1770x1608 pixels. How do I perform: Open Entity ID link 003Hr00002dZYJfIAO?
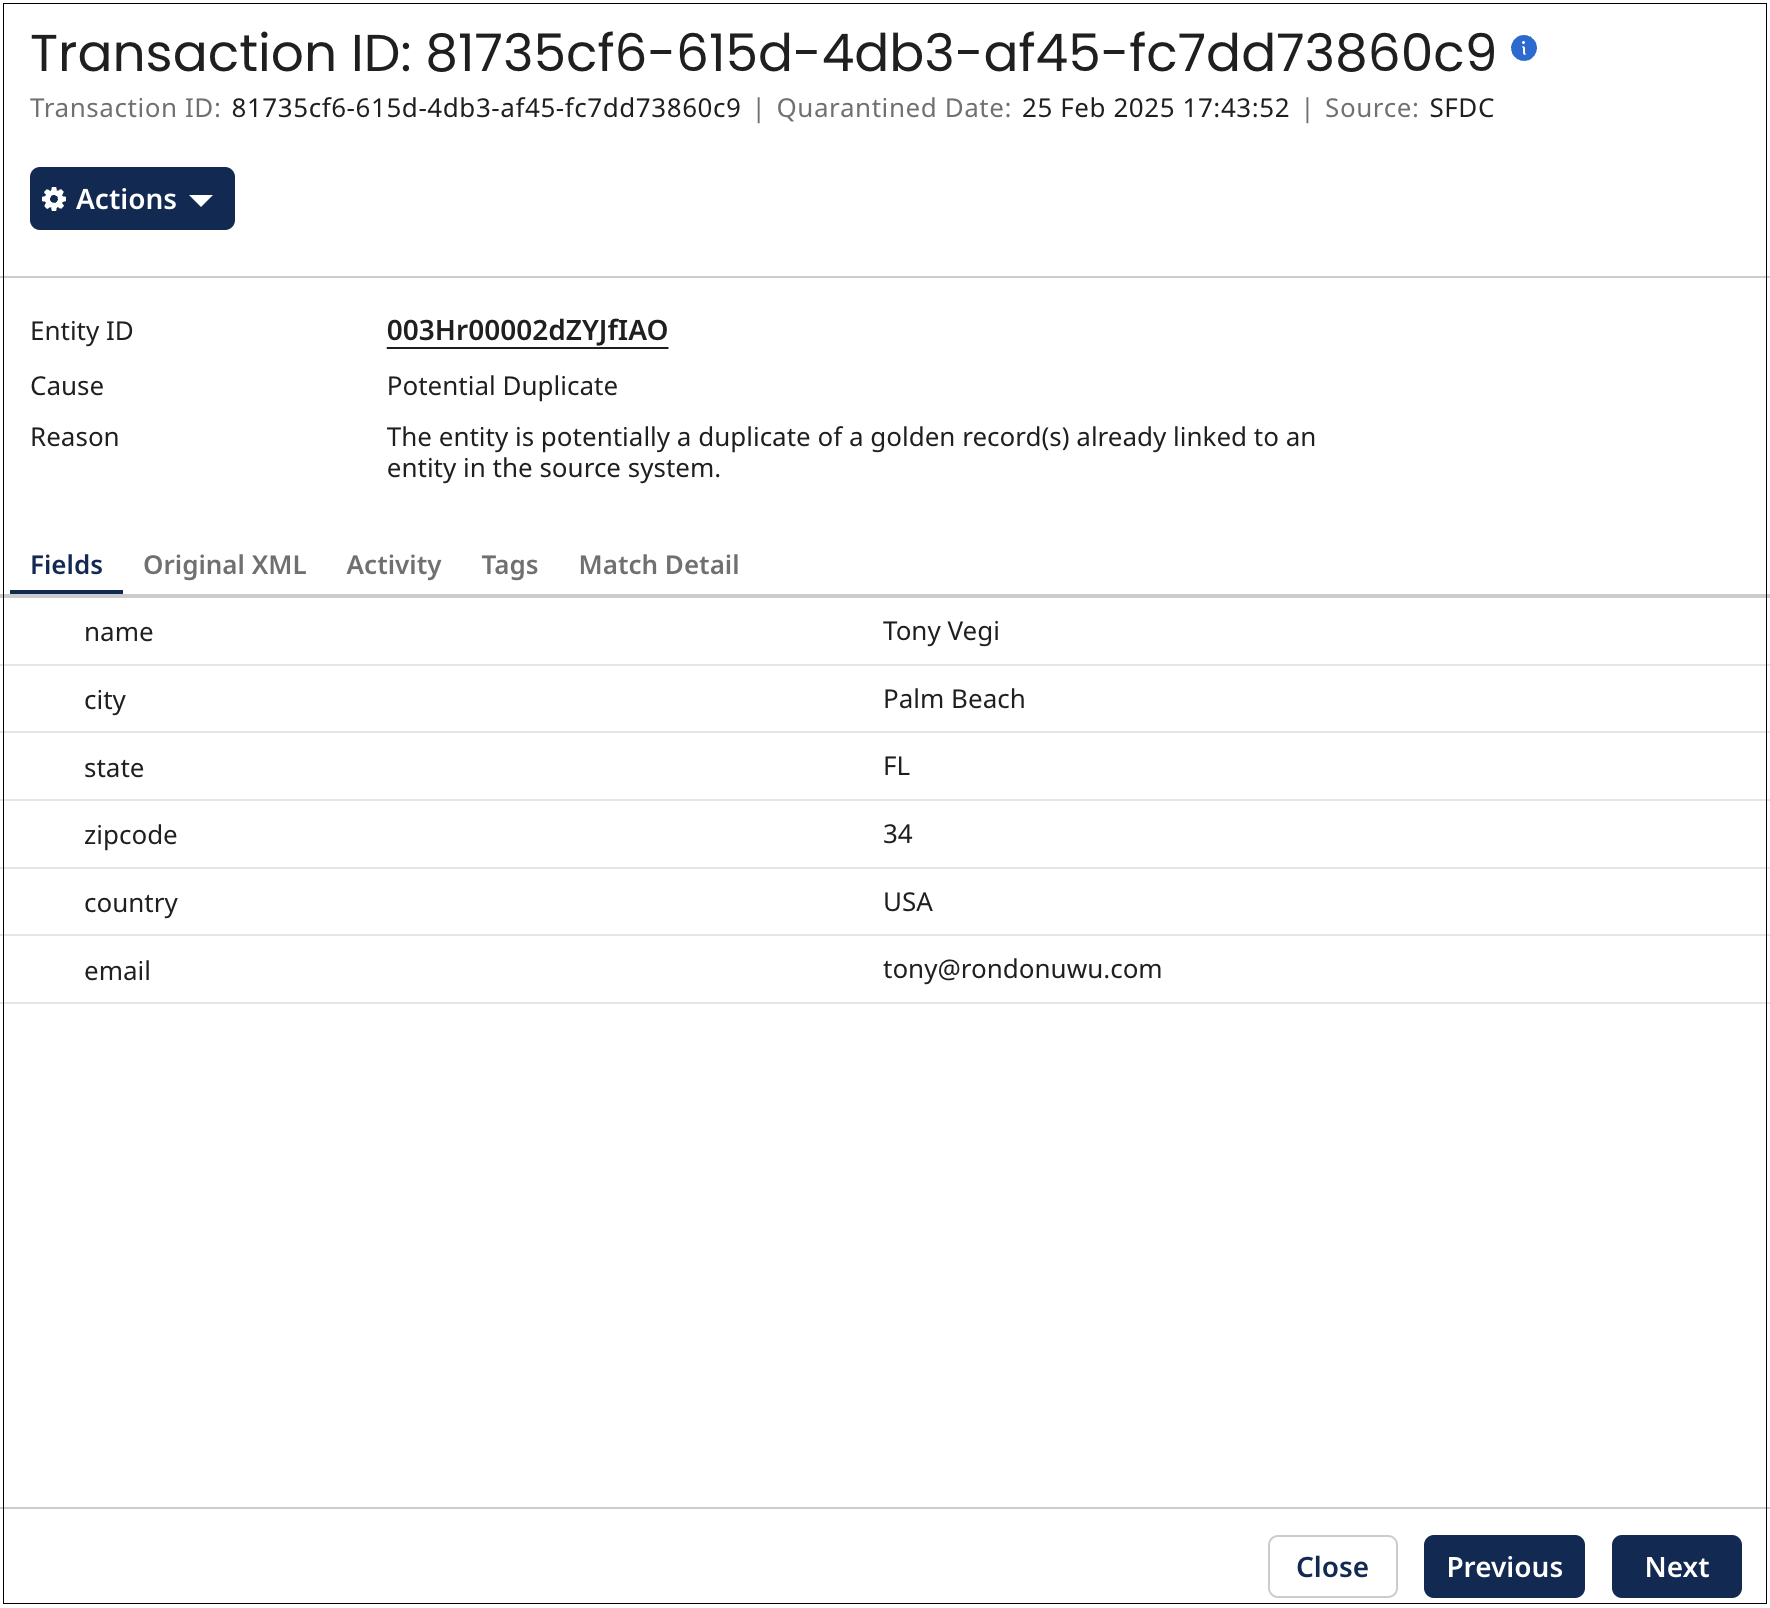[x=527, y=331]
